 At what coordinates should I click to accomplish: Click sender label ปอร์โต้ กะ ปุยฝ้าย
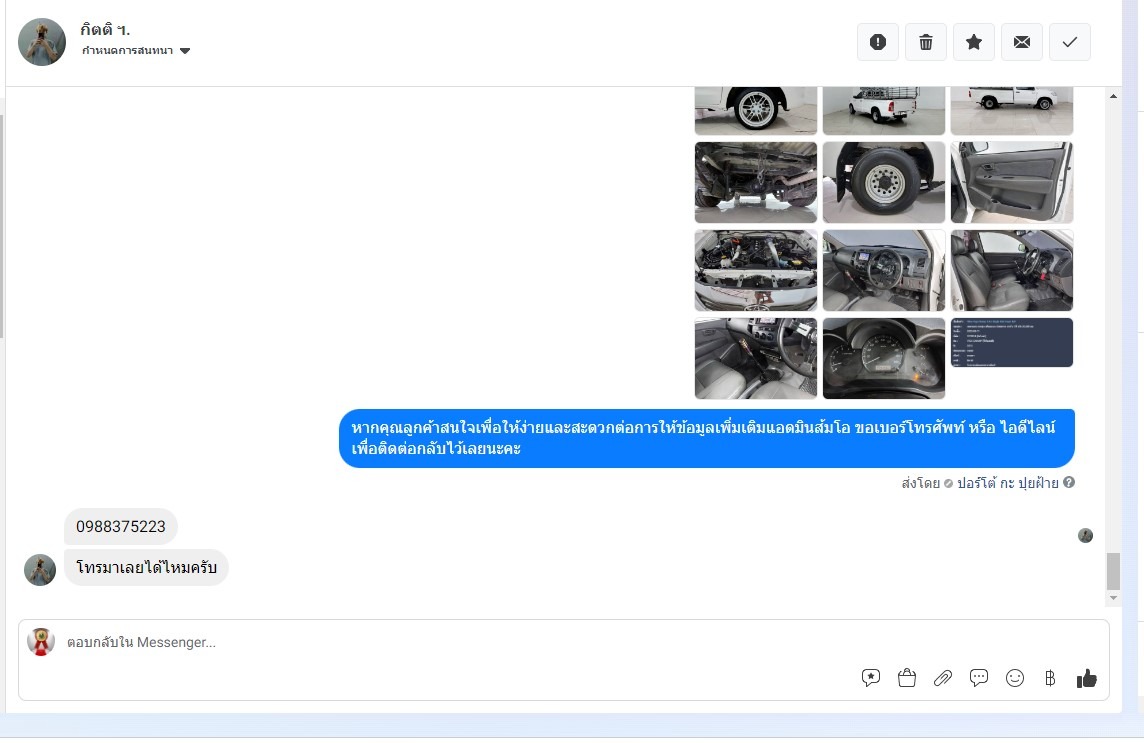pyautogui.click(x=1008, y=482)
